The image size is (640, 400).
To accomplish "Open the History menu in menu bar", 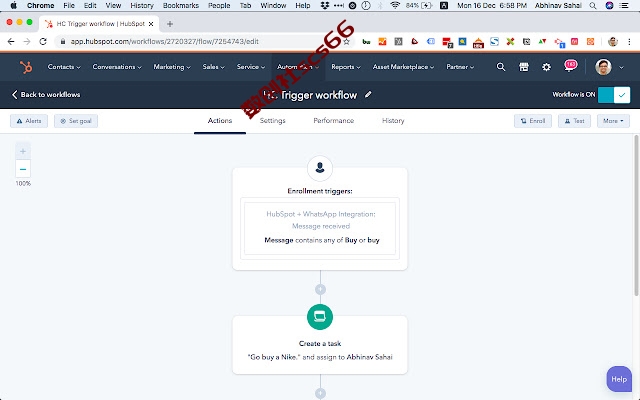I will click(x=142, y=5).
